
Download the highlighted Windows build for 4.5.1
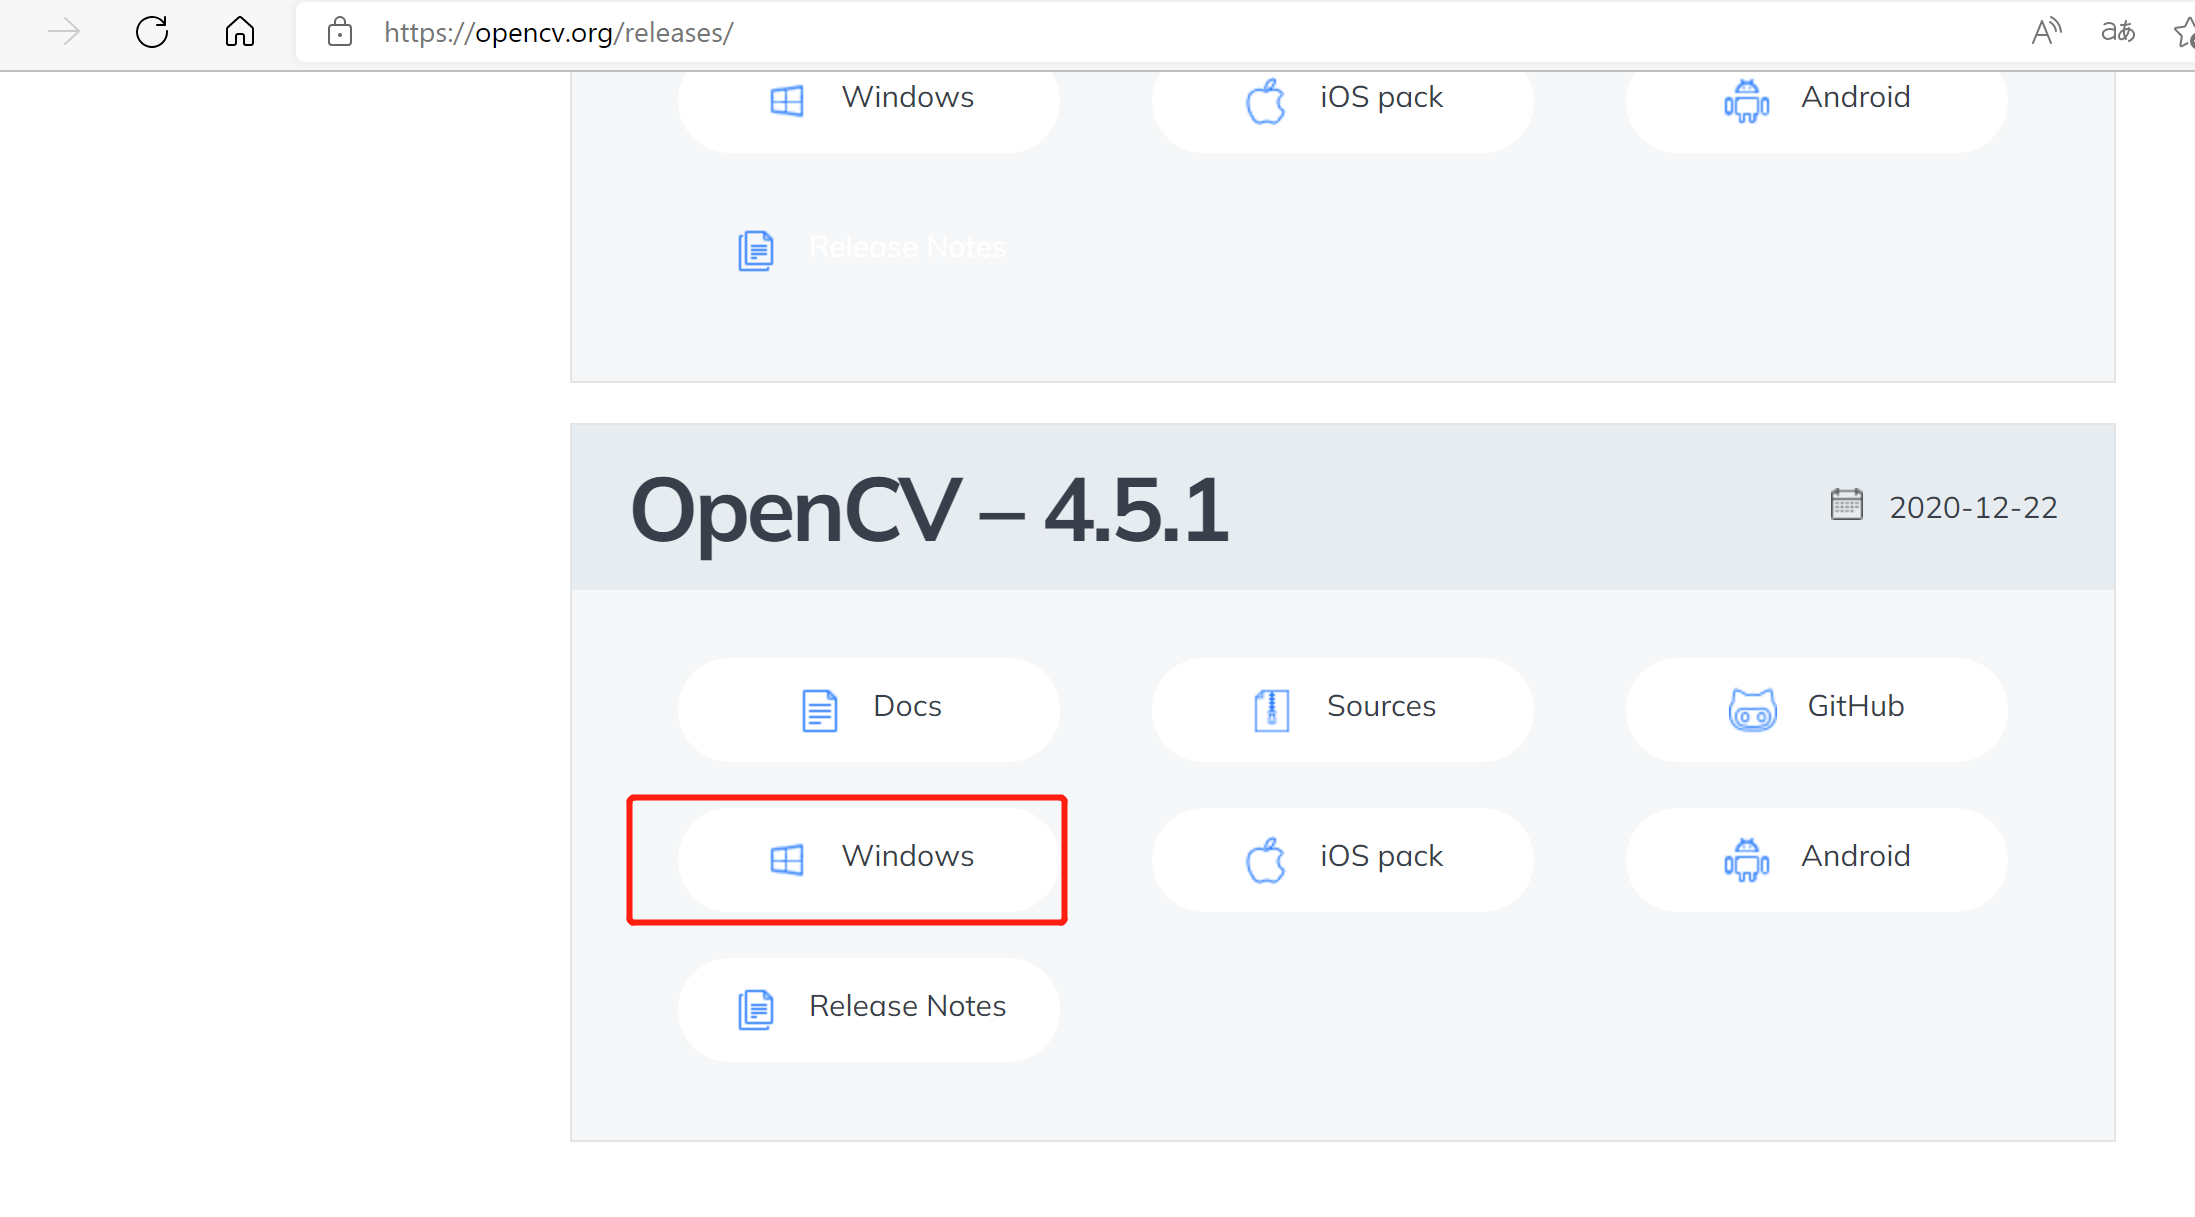pyautogui.click(x=868, y=858)
